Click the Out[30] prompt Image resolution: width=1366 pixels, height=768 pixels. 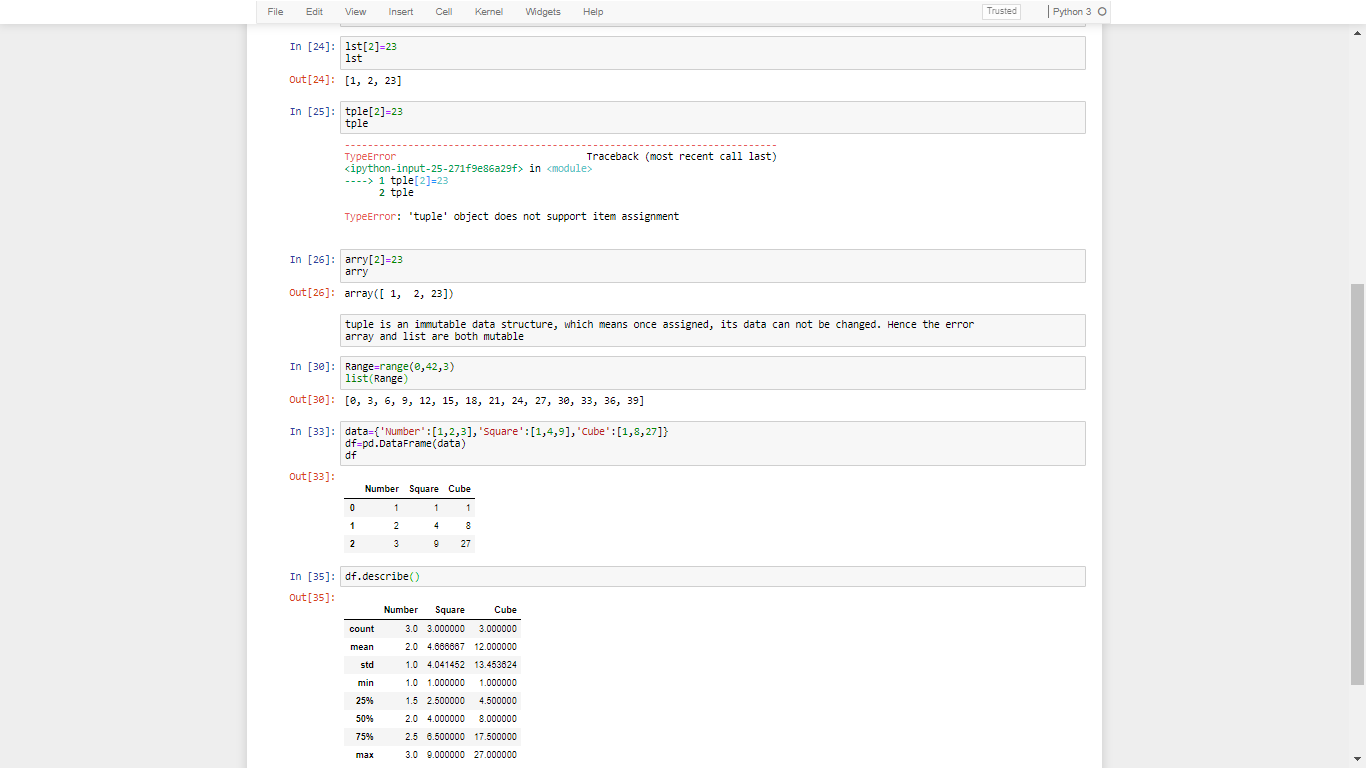pos(312,400)
